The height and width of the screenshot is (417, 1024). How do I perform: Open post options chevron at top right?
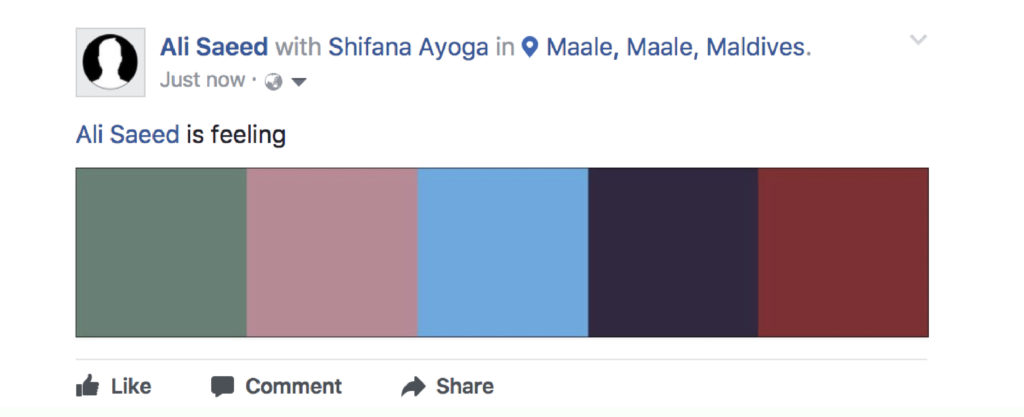pyautogui.click(x=918, y=40)
